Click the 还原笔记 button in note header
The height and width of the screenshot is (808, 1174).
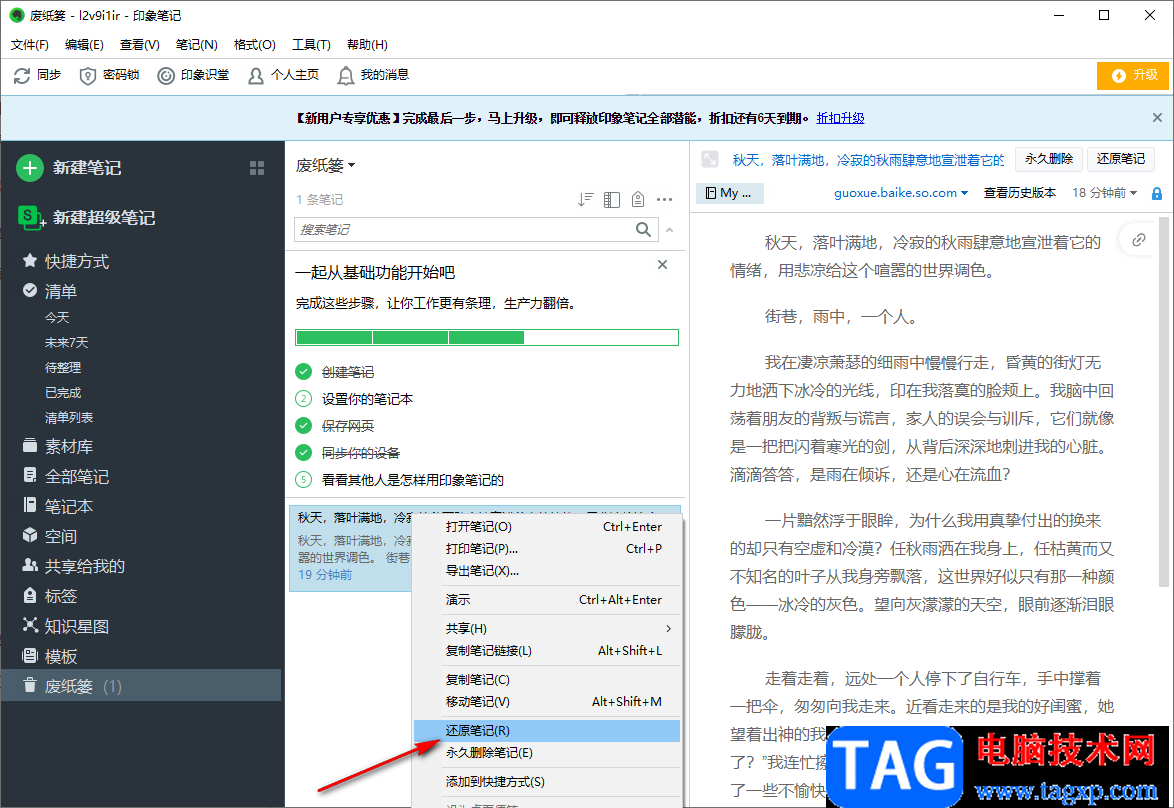tap(1121, 159)
